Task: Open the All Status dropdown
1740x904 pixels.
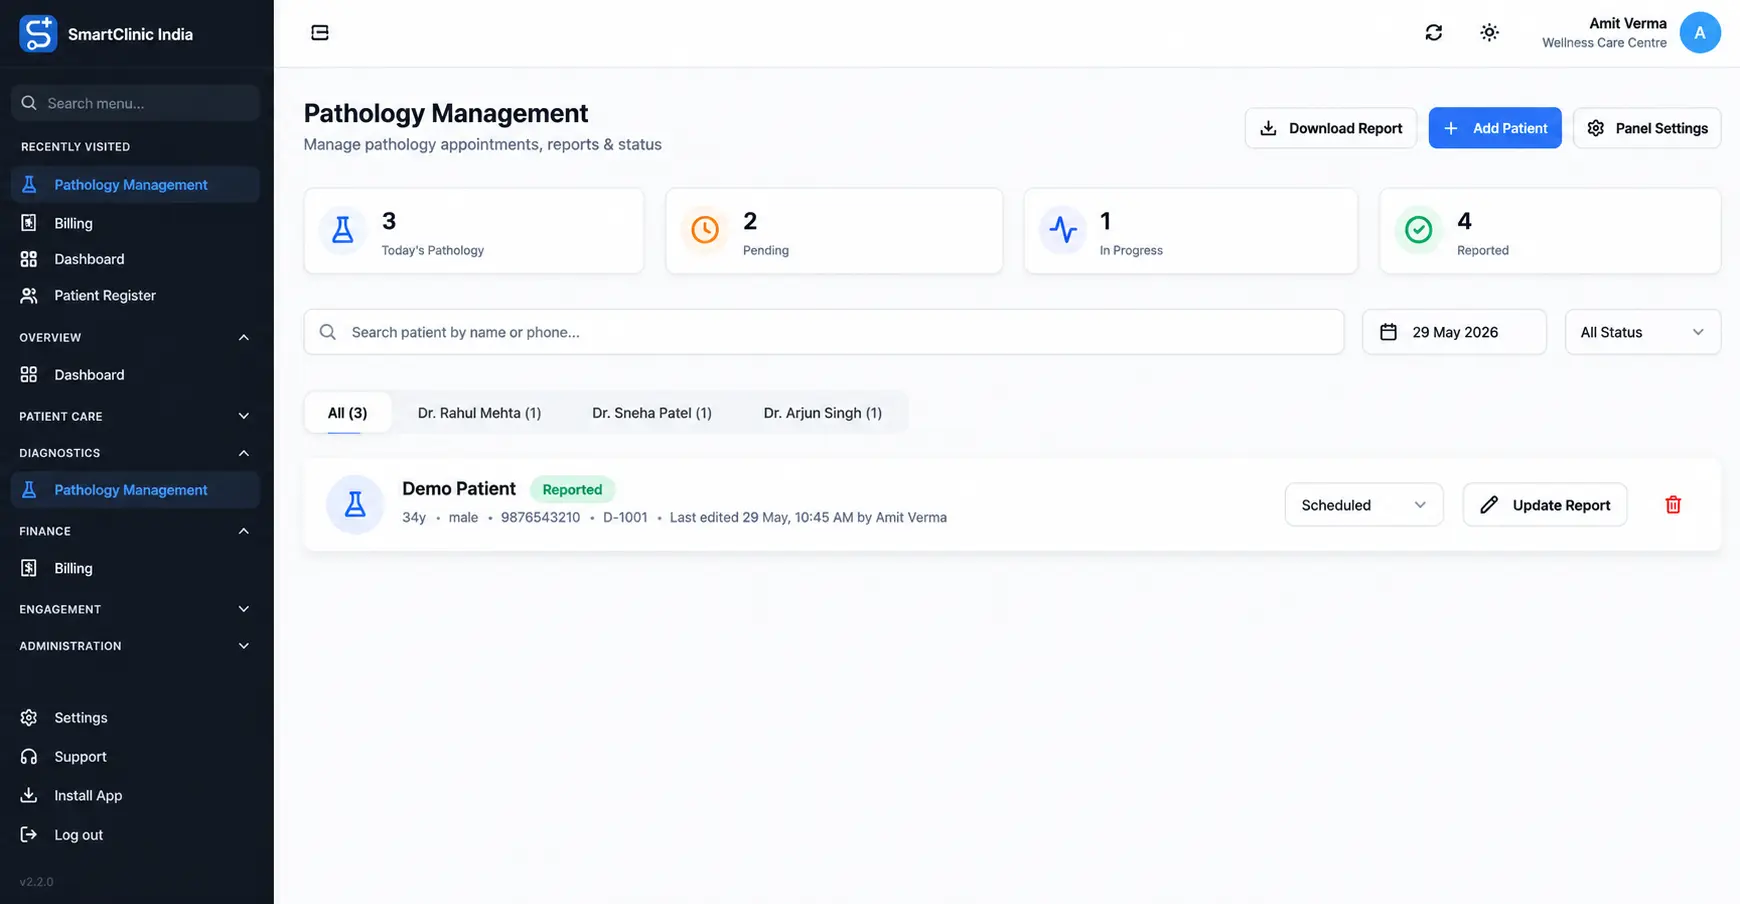Action: coord(1642,332)
